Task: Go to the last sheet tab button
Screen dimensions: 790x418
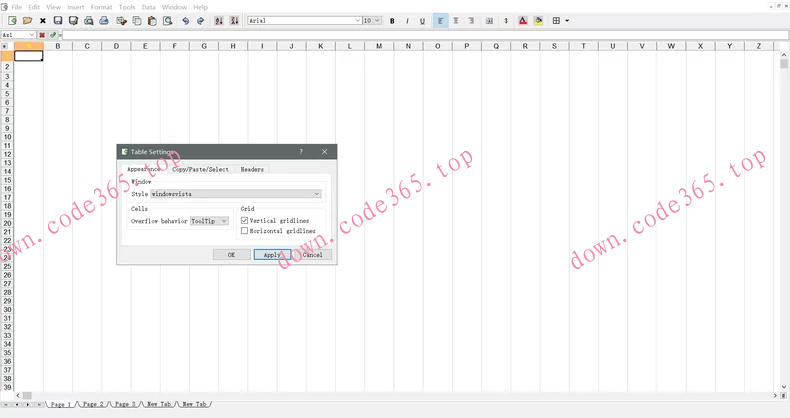Action: (x=39, y=404)
